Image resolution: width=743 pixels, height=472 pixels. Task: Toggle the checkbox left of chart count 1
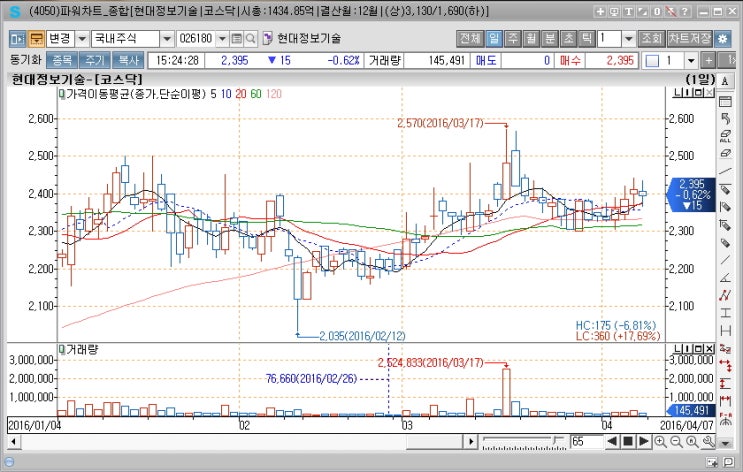[x=652, y=61]
